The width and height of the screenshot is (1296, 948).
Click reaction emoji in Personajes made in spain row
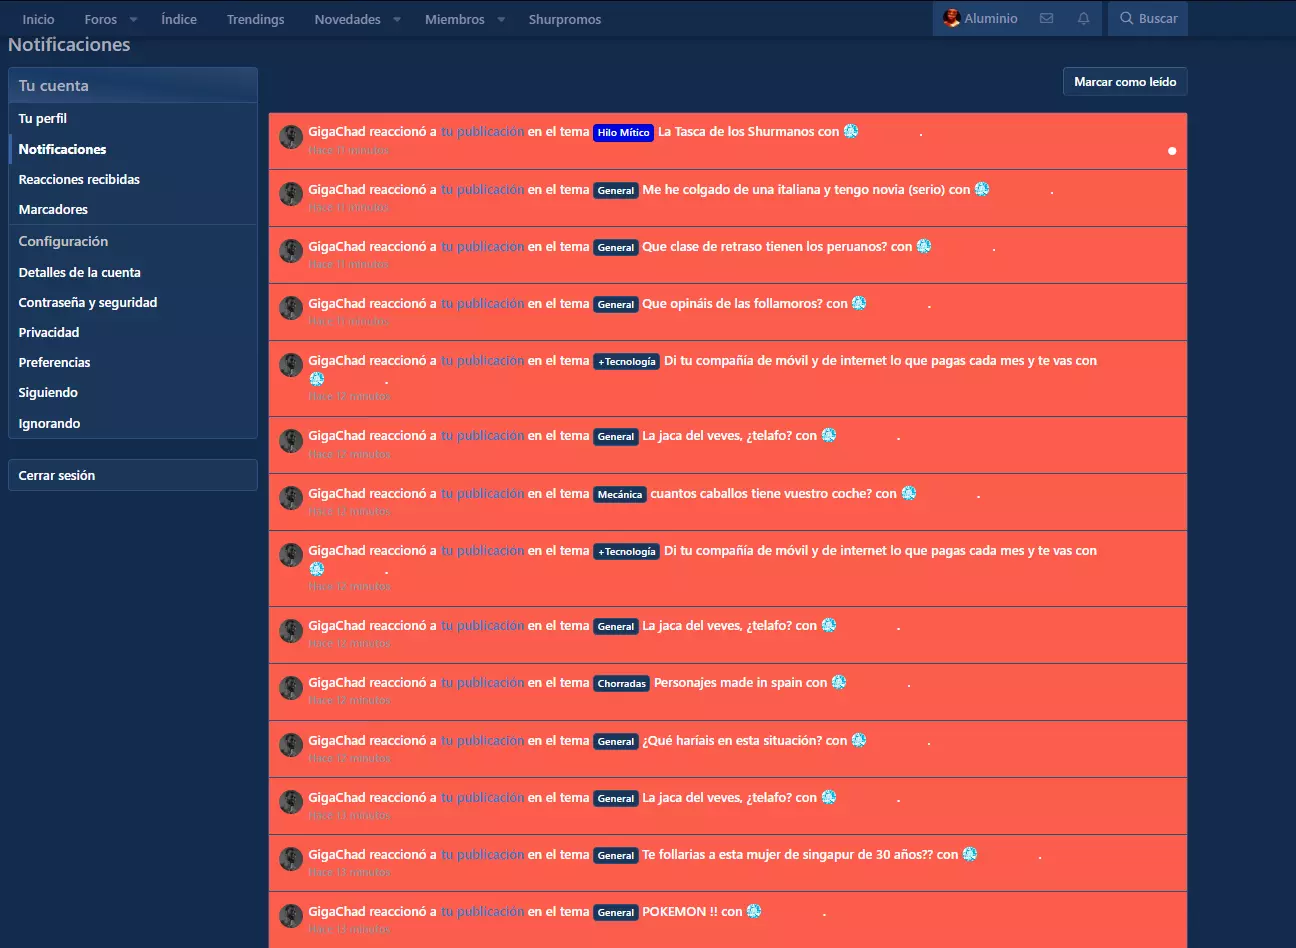coord(839,682)
